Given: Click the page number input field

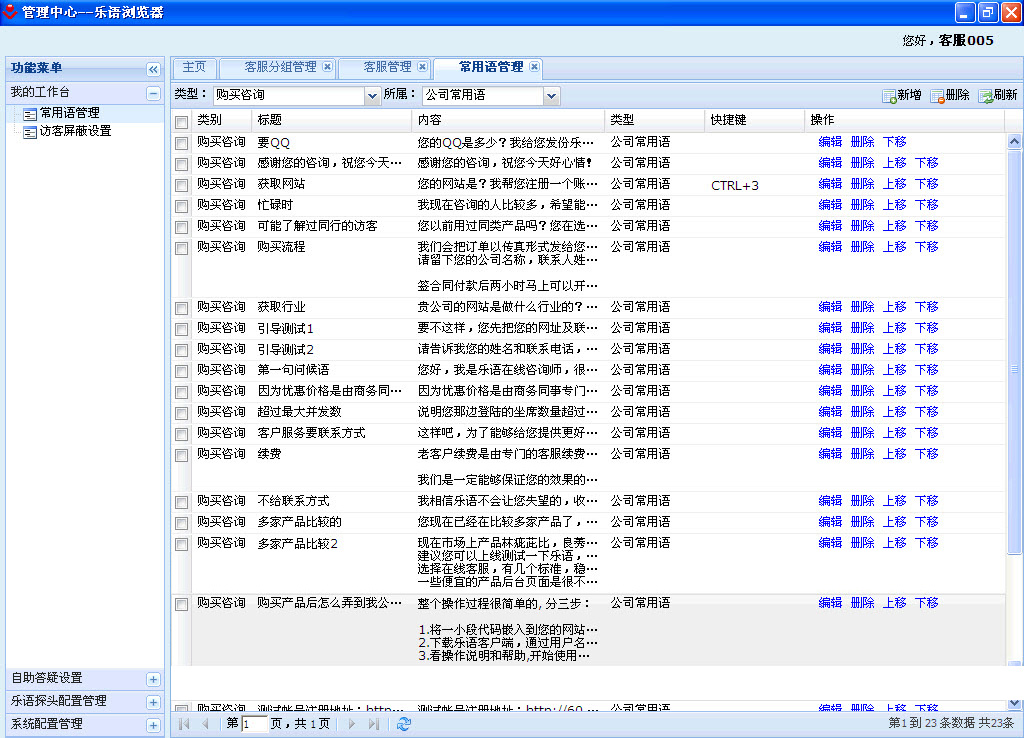Looking at the screenshot, I should 254,724.
